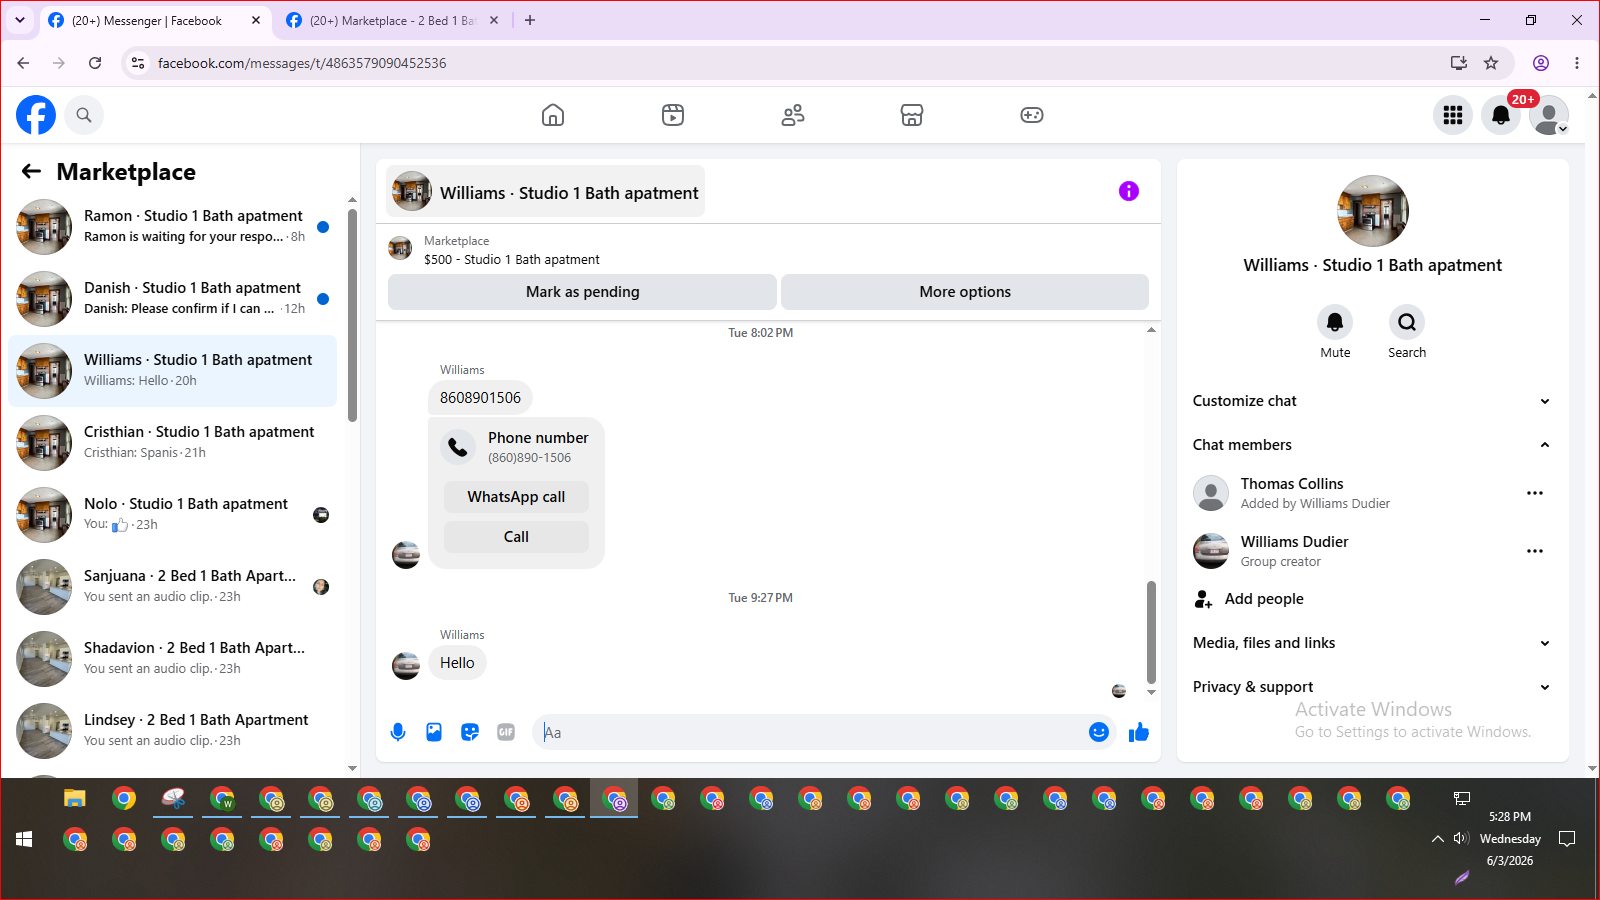Image resolution: width=1600 pixels, height=900 pixels.
Task: Open Nolo Studio 1 Bath conversation
Action: click(172, 515)
